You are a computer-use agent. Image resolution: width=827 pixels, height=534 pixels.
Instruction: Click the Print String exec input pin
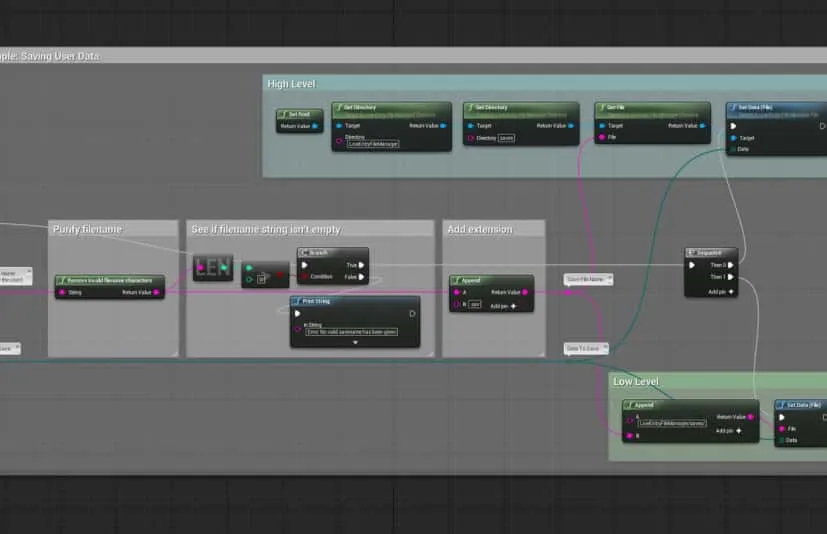tap(298, 313)
